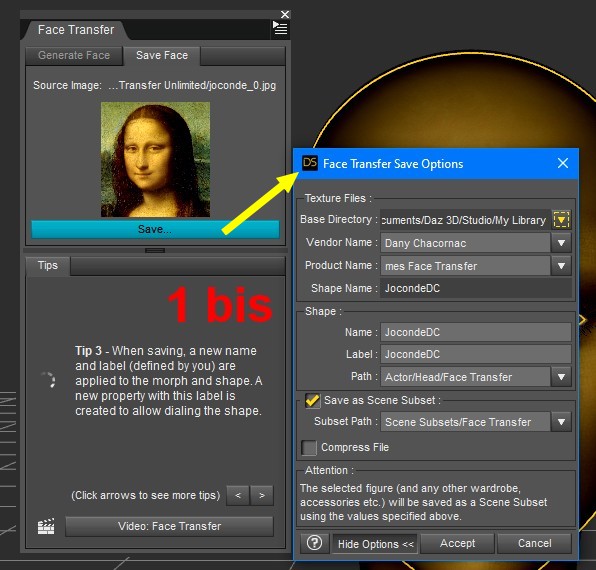Open the Video: Face Transfer button

(169, 526)
